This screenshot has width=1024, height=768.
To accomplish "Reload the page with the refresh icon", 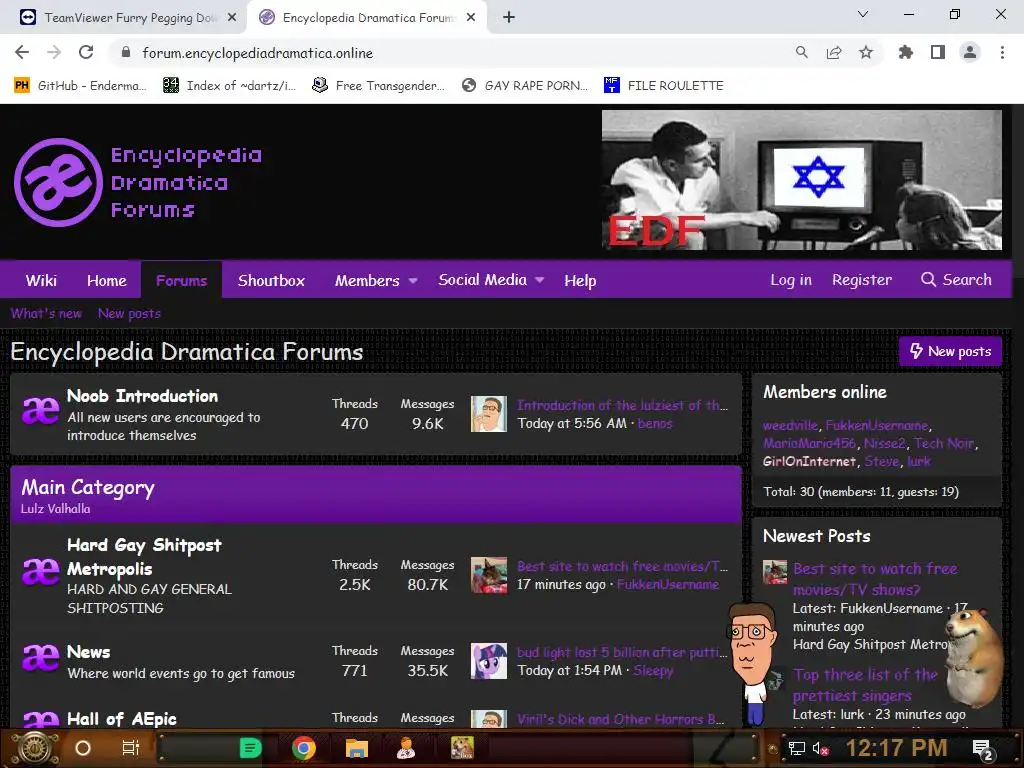I will click(x=86, y=52).
